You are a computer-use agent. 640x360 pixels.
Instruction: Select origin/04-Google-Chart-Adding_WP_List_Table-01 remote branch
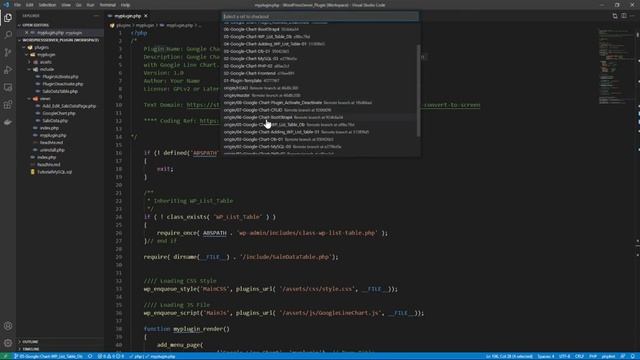coord(320,132)
